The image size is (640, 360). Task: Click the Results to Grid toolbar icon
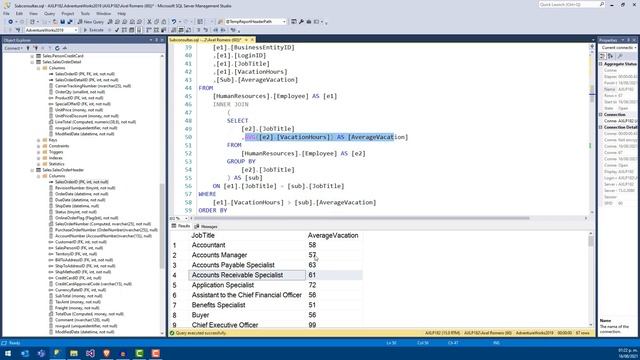pyautogui.click(x=180, y=30)
